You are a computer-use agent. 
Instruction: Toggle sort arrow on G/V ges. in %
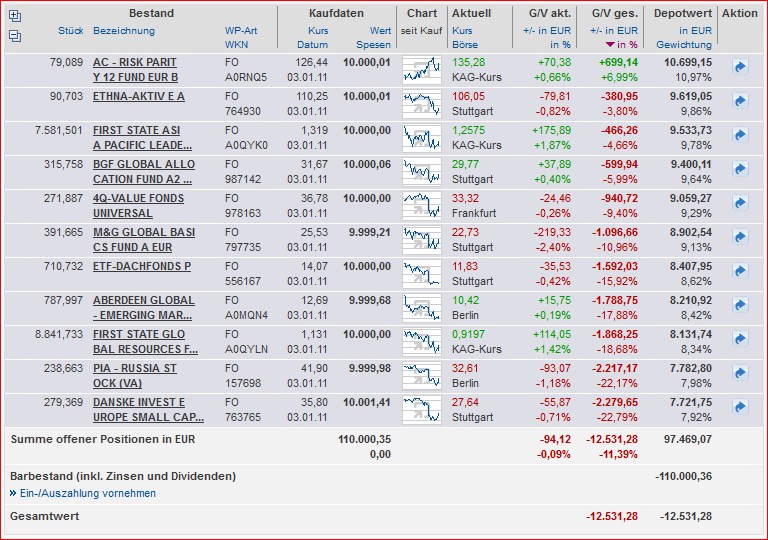(x=610, y=45)
